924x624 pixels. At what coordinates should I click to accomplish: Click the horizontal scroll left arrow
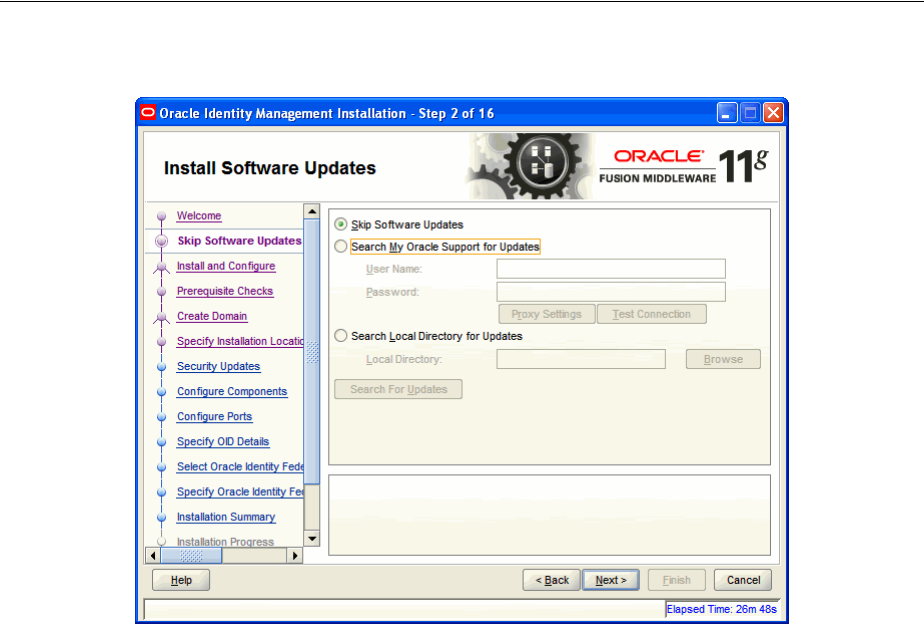click(x=153, y=555)
